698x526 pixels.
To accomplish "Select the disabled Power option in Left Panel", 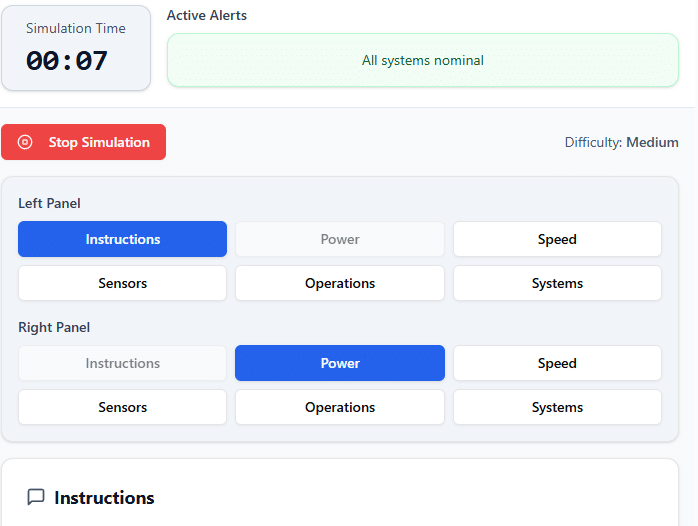I will click(340, 239).
